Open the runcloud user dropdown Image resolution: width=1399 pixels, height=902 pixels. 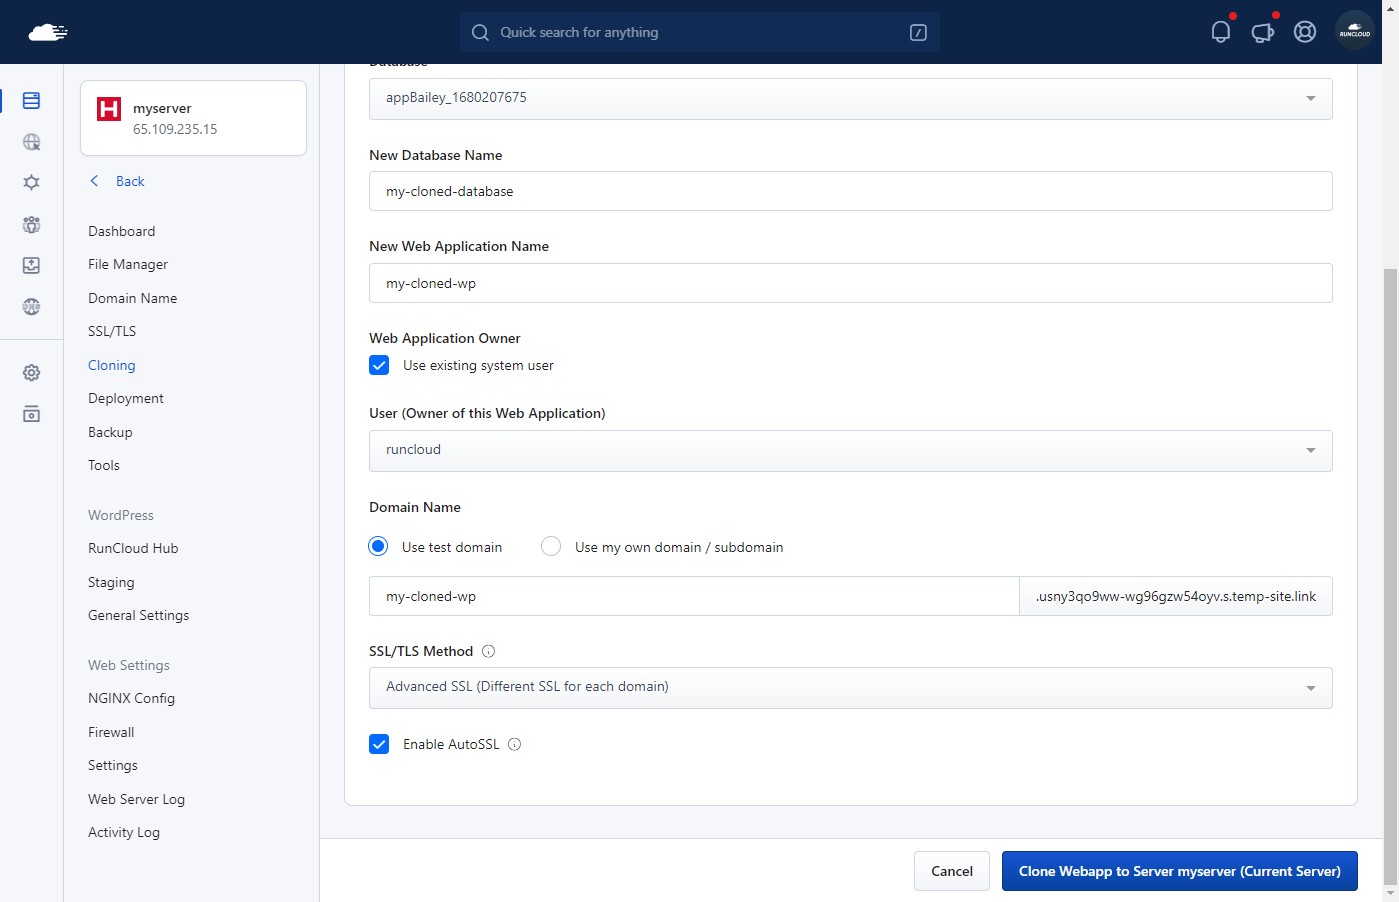pos(850,450)
